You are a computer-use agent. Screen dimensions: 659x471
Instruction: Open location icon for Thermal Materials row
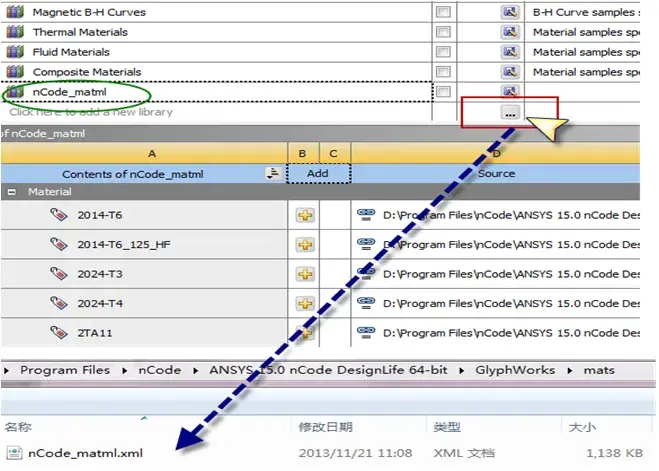click(510, 32)
